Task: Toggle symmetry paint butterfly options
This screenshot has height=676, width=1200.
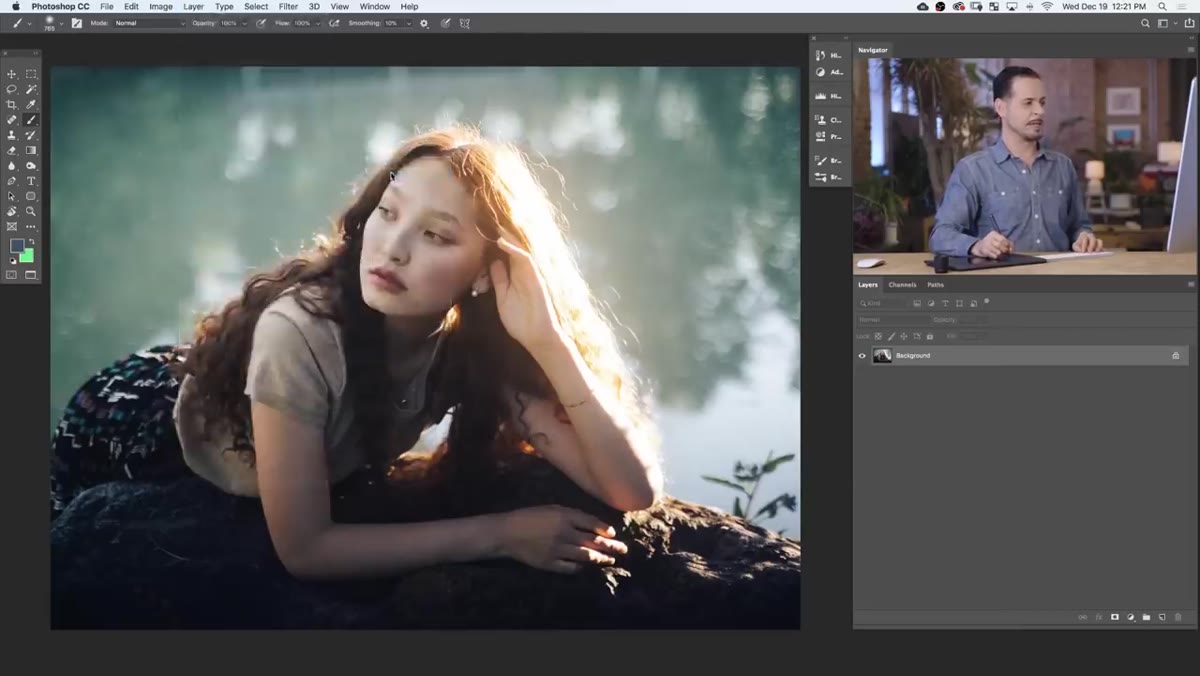Action: 465,23
